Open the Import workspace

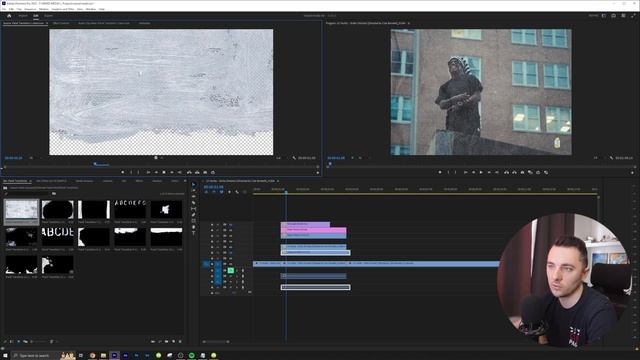coord(23,16)
